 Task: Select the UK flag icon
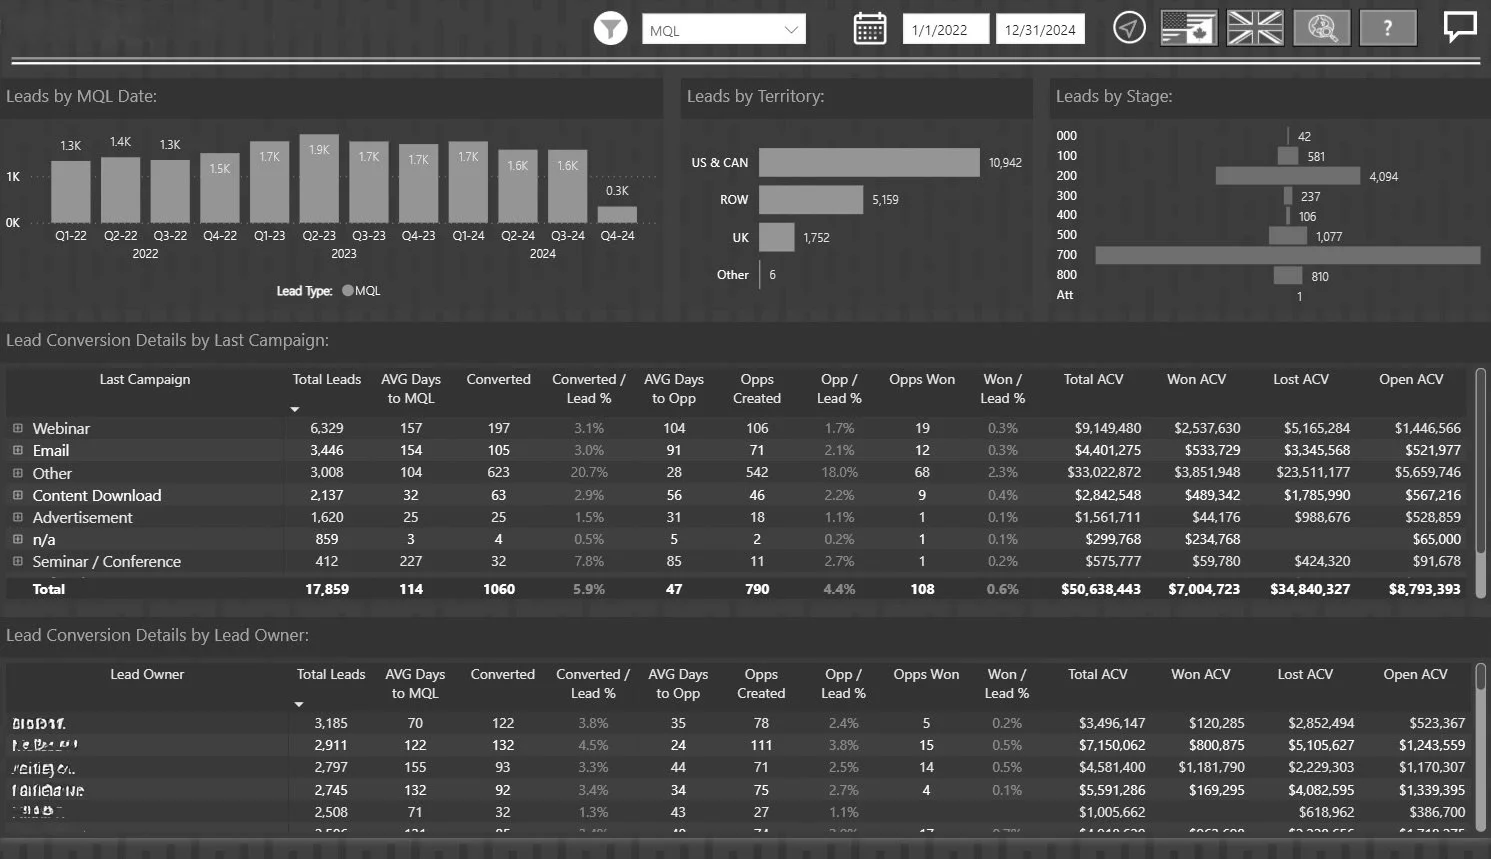pos(1255,28)
